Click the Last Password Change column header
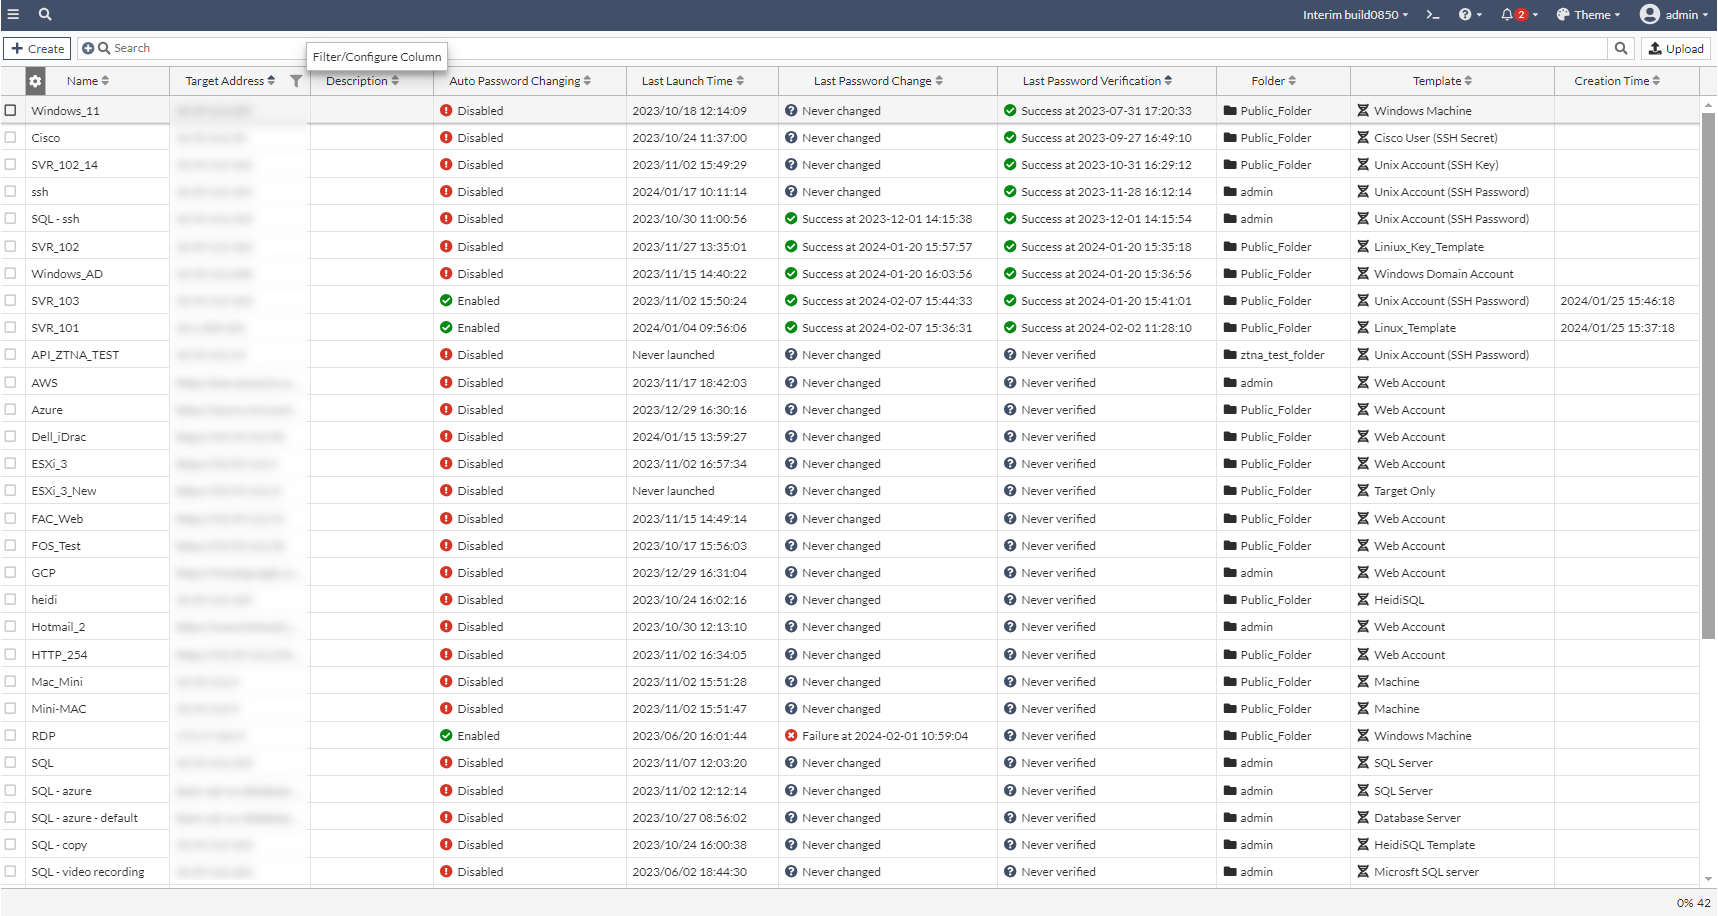1718x916 pixels. pos(878,81)
